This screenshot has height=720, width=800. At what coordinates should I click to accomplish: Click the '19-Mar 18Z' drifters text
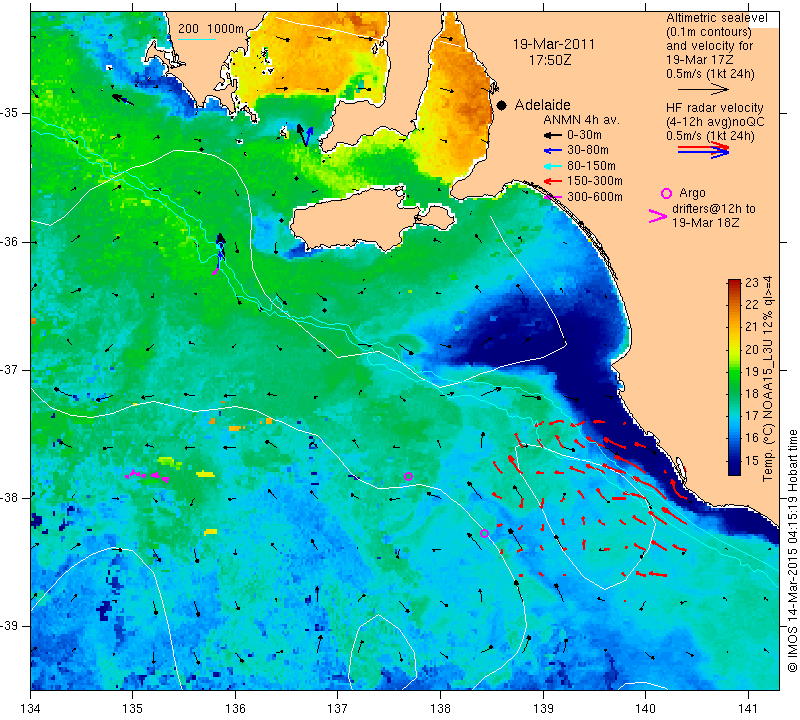[x=706, y=223]
